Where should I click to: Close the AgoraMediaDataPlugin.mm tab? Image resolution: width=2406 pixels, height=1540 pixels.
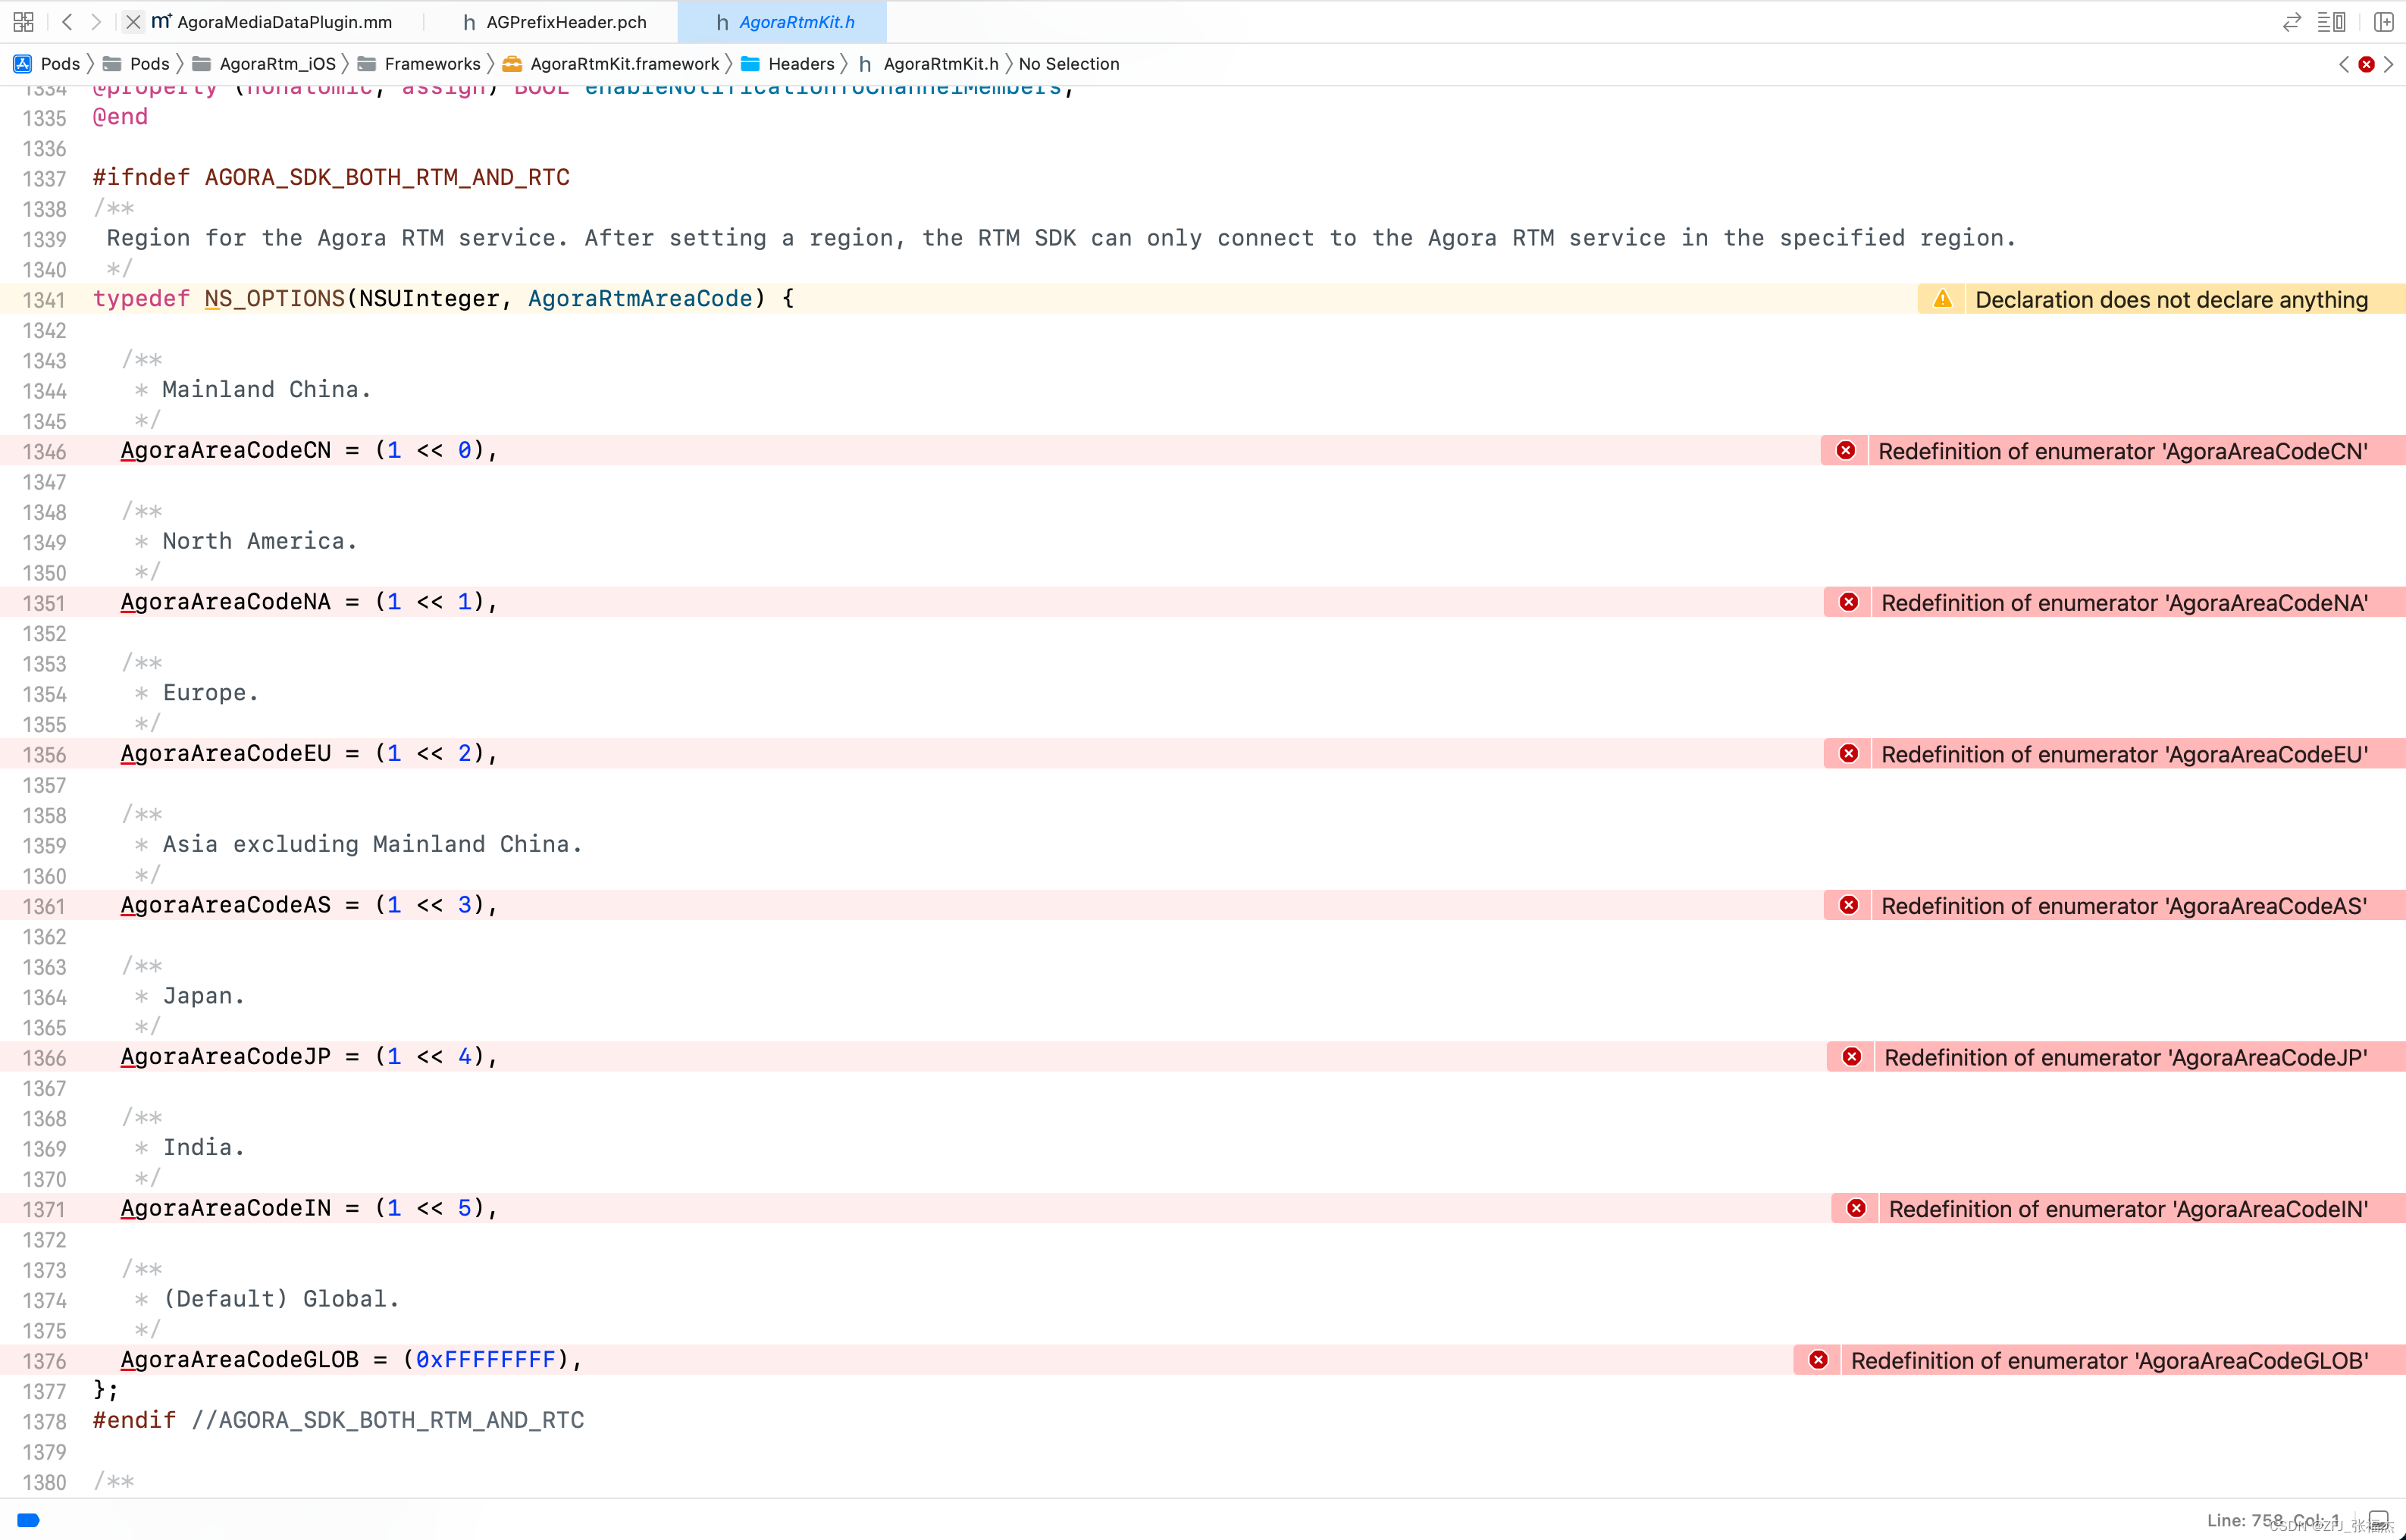tap(133, 21)
